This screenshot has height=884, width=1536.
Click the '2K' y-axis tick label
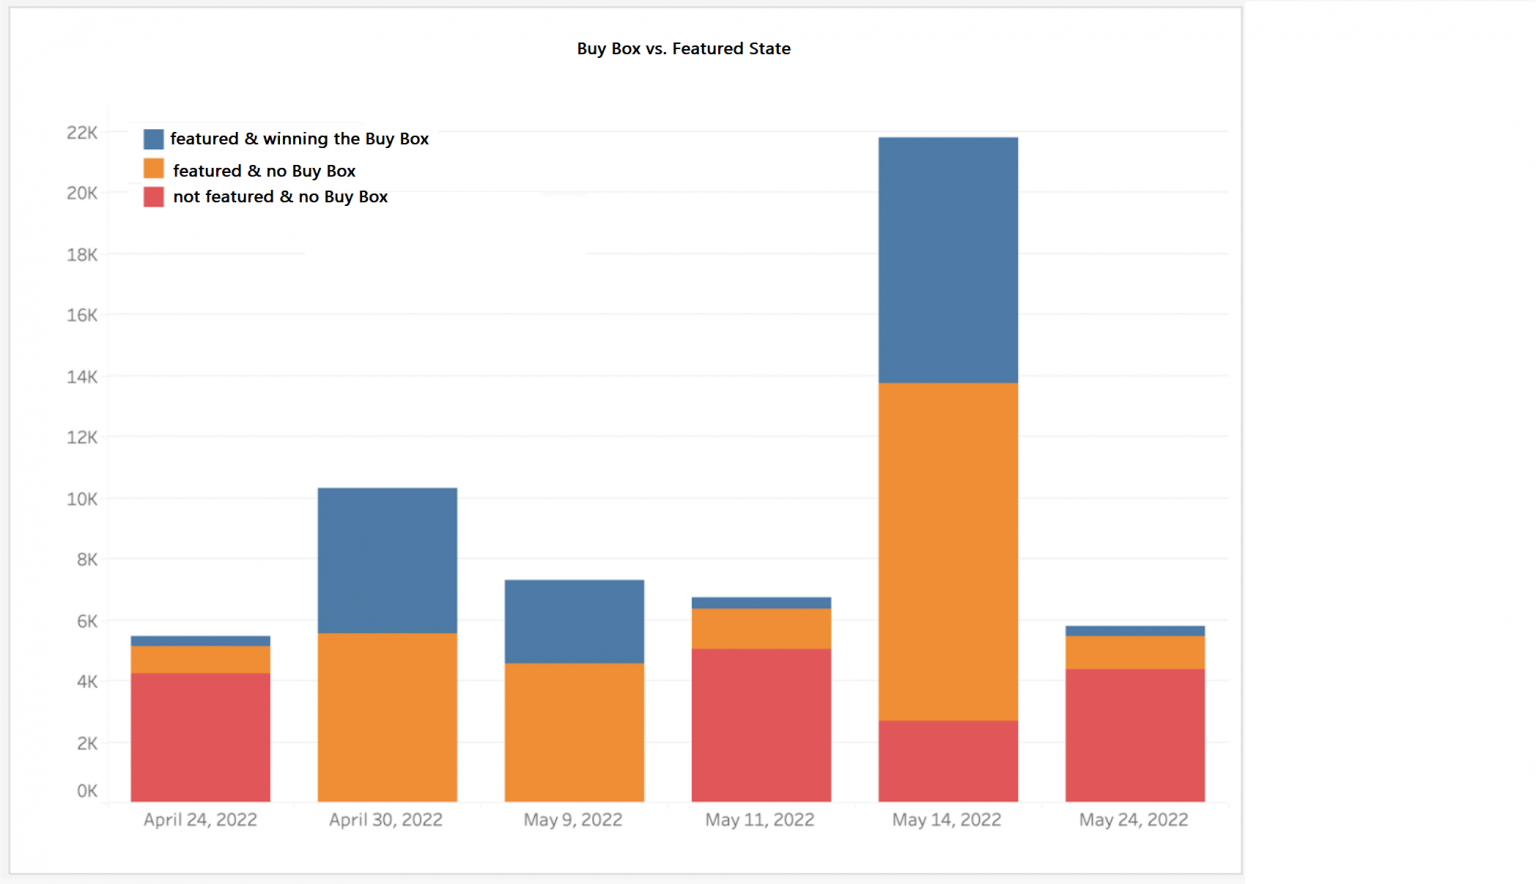point(87,743)
